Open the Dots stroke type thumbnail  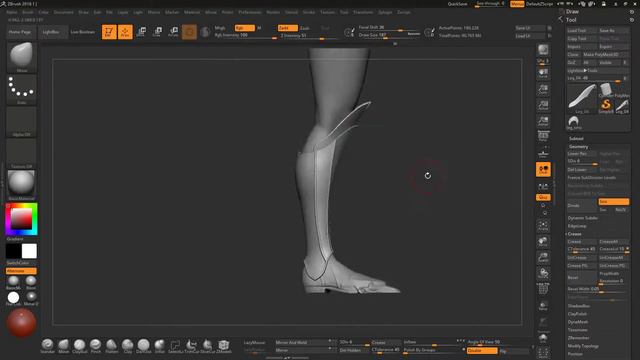click(x=21, y=89)
